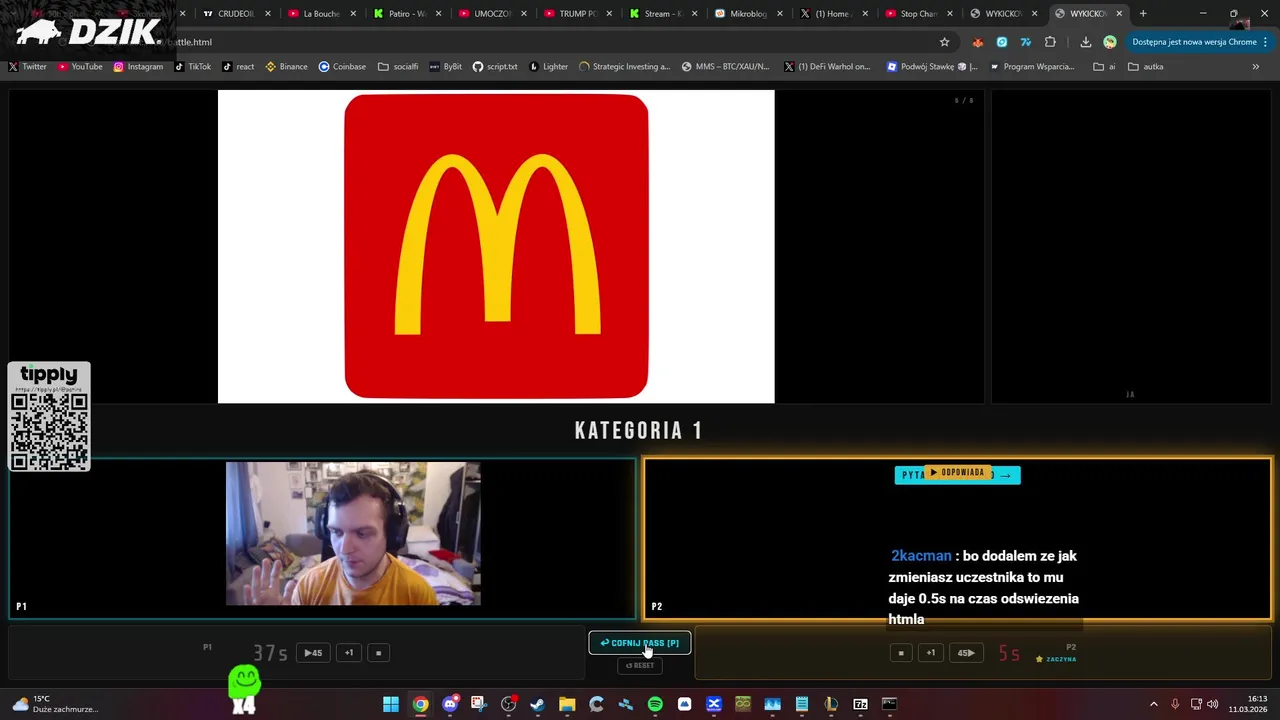
Task: Open Chrome downloads icon
Action: [x=1086, y=42]
